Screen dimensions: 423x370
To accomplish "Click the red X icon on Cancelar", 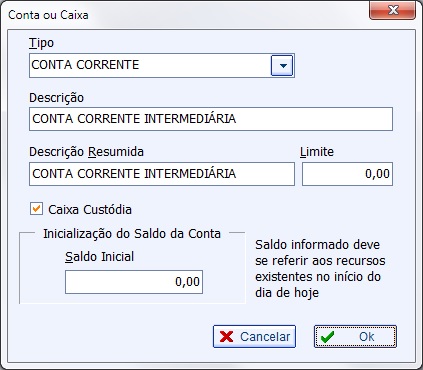I will click(227, 337).
